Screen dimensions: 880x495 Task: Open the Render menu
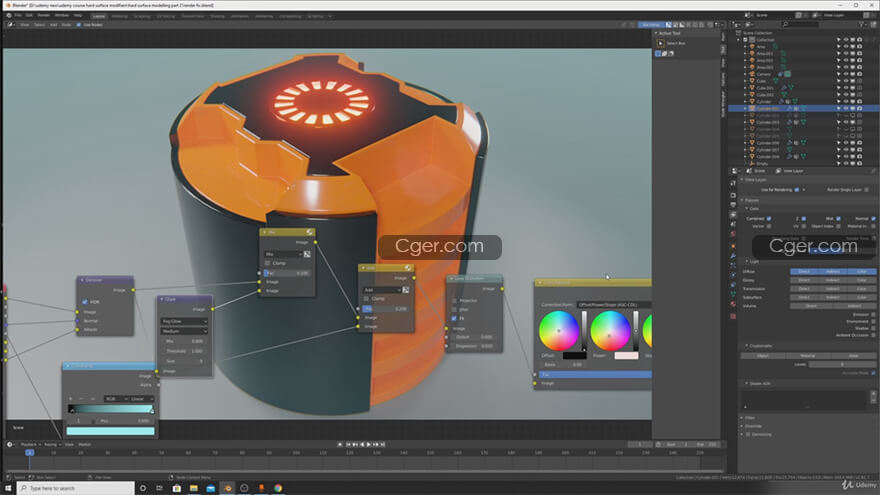tap(43, 16)
